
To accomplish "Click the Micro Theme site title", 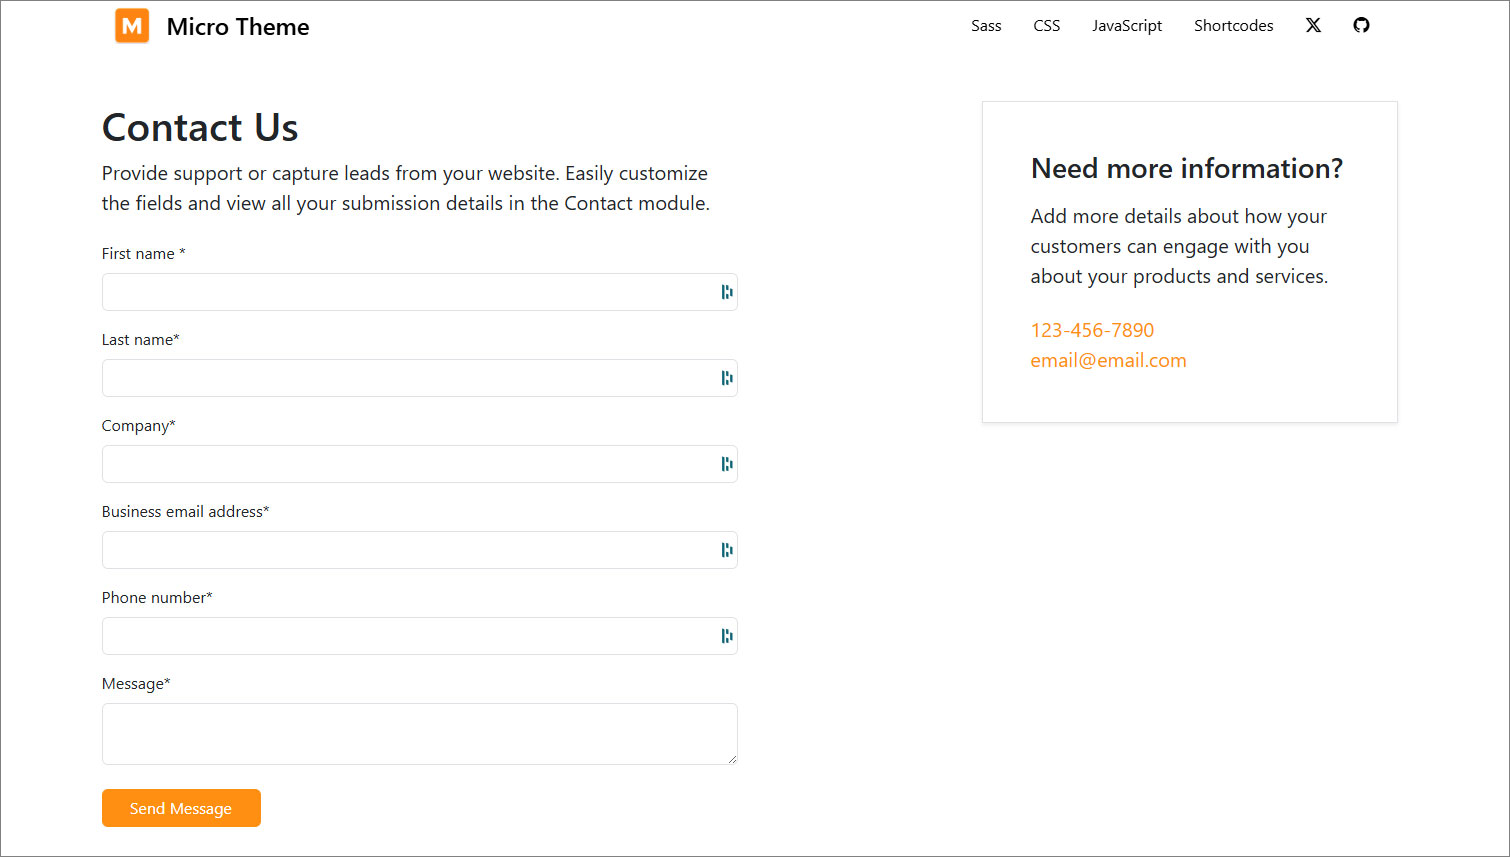I will coord(238,27).
